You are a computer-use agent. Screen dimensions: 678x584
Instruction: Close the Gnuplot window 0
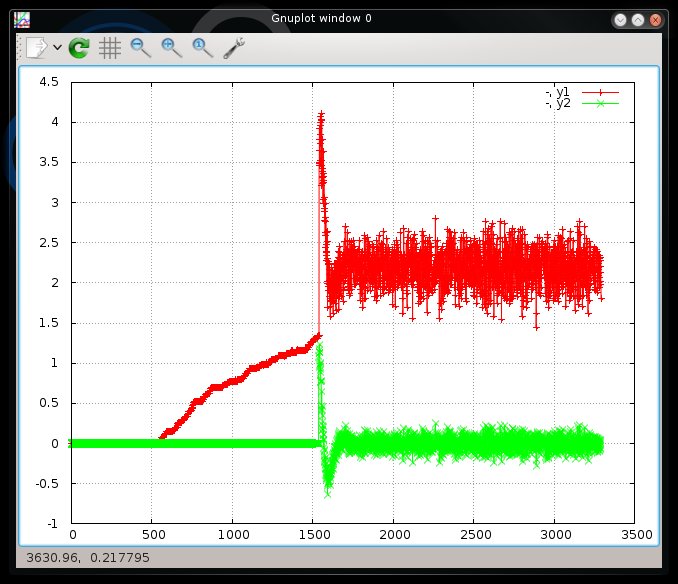tap(655, 19)
